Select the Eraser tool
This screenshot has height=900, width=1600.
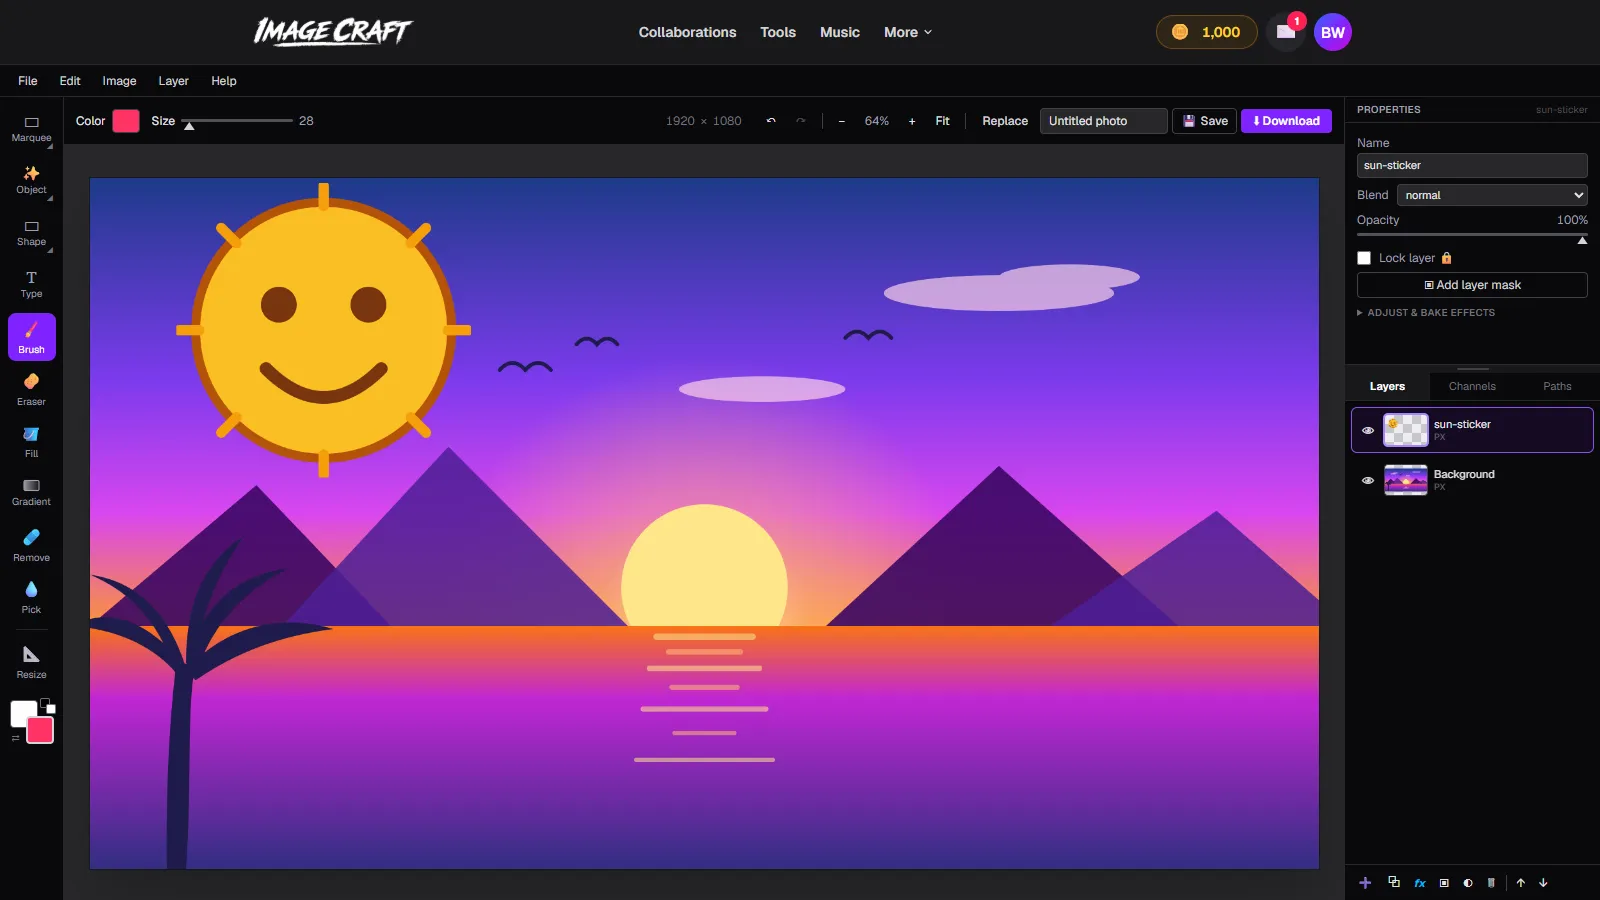tap(31, 389)
